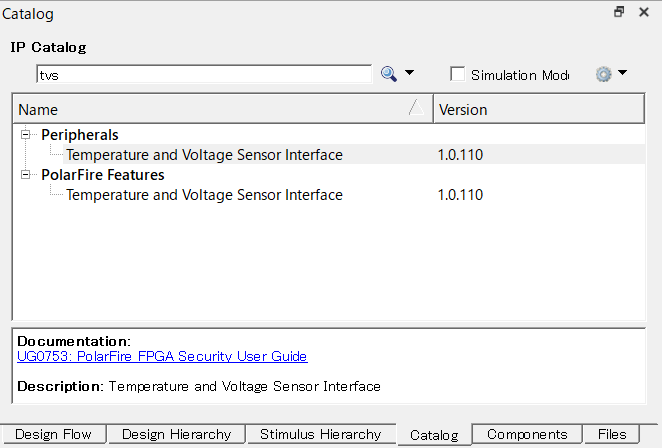Click the catalog settings gear icon
The height and width of the screenshot is (448, 662).
pos(603,74)
